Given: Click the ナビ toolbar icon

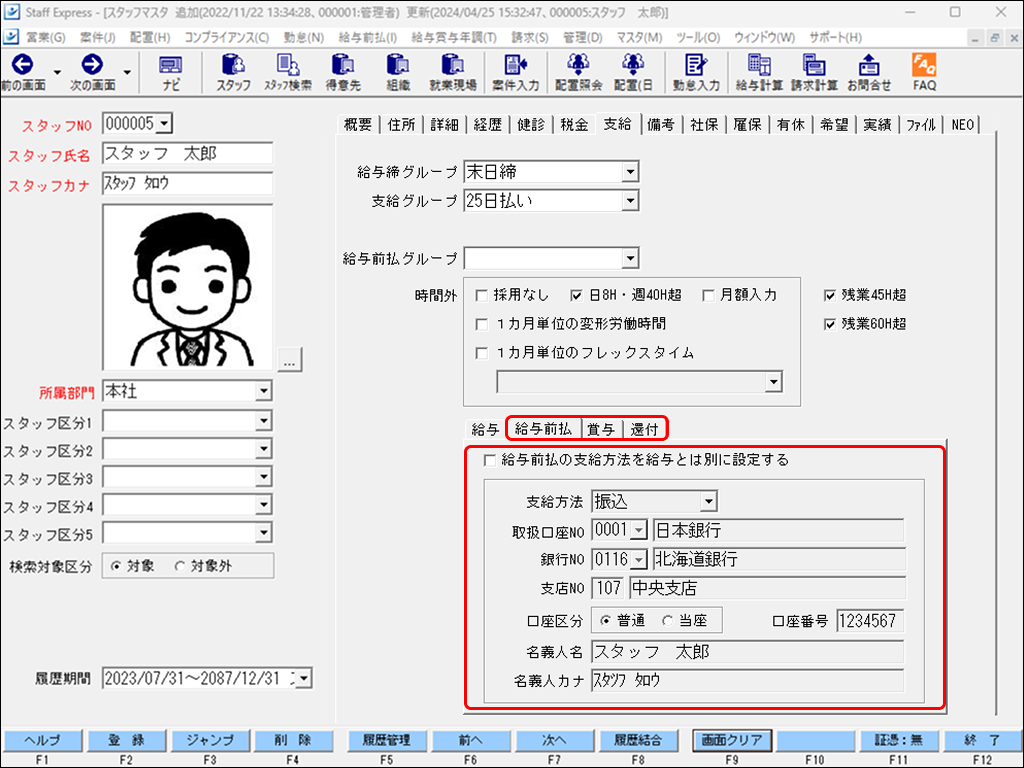Looking at the screenshot, I should (x=171, y=73).
